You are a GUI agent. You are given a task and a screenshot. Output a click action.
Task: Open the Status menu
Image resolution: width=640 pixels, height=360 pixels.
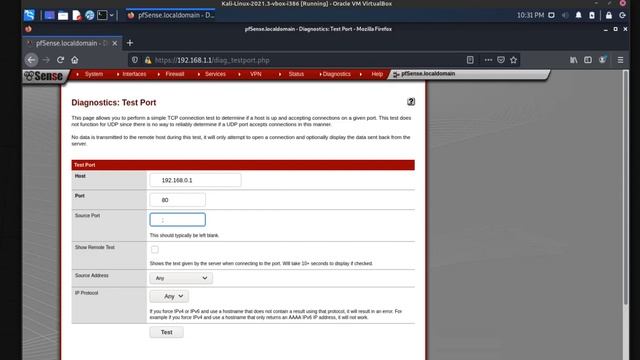coord(296,74)
